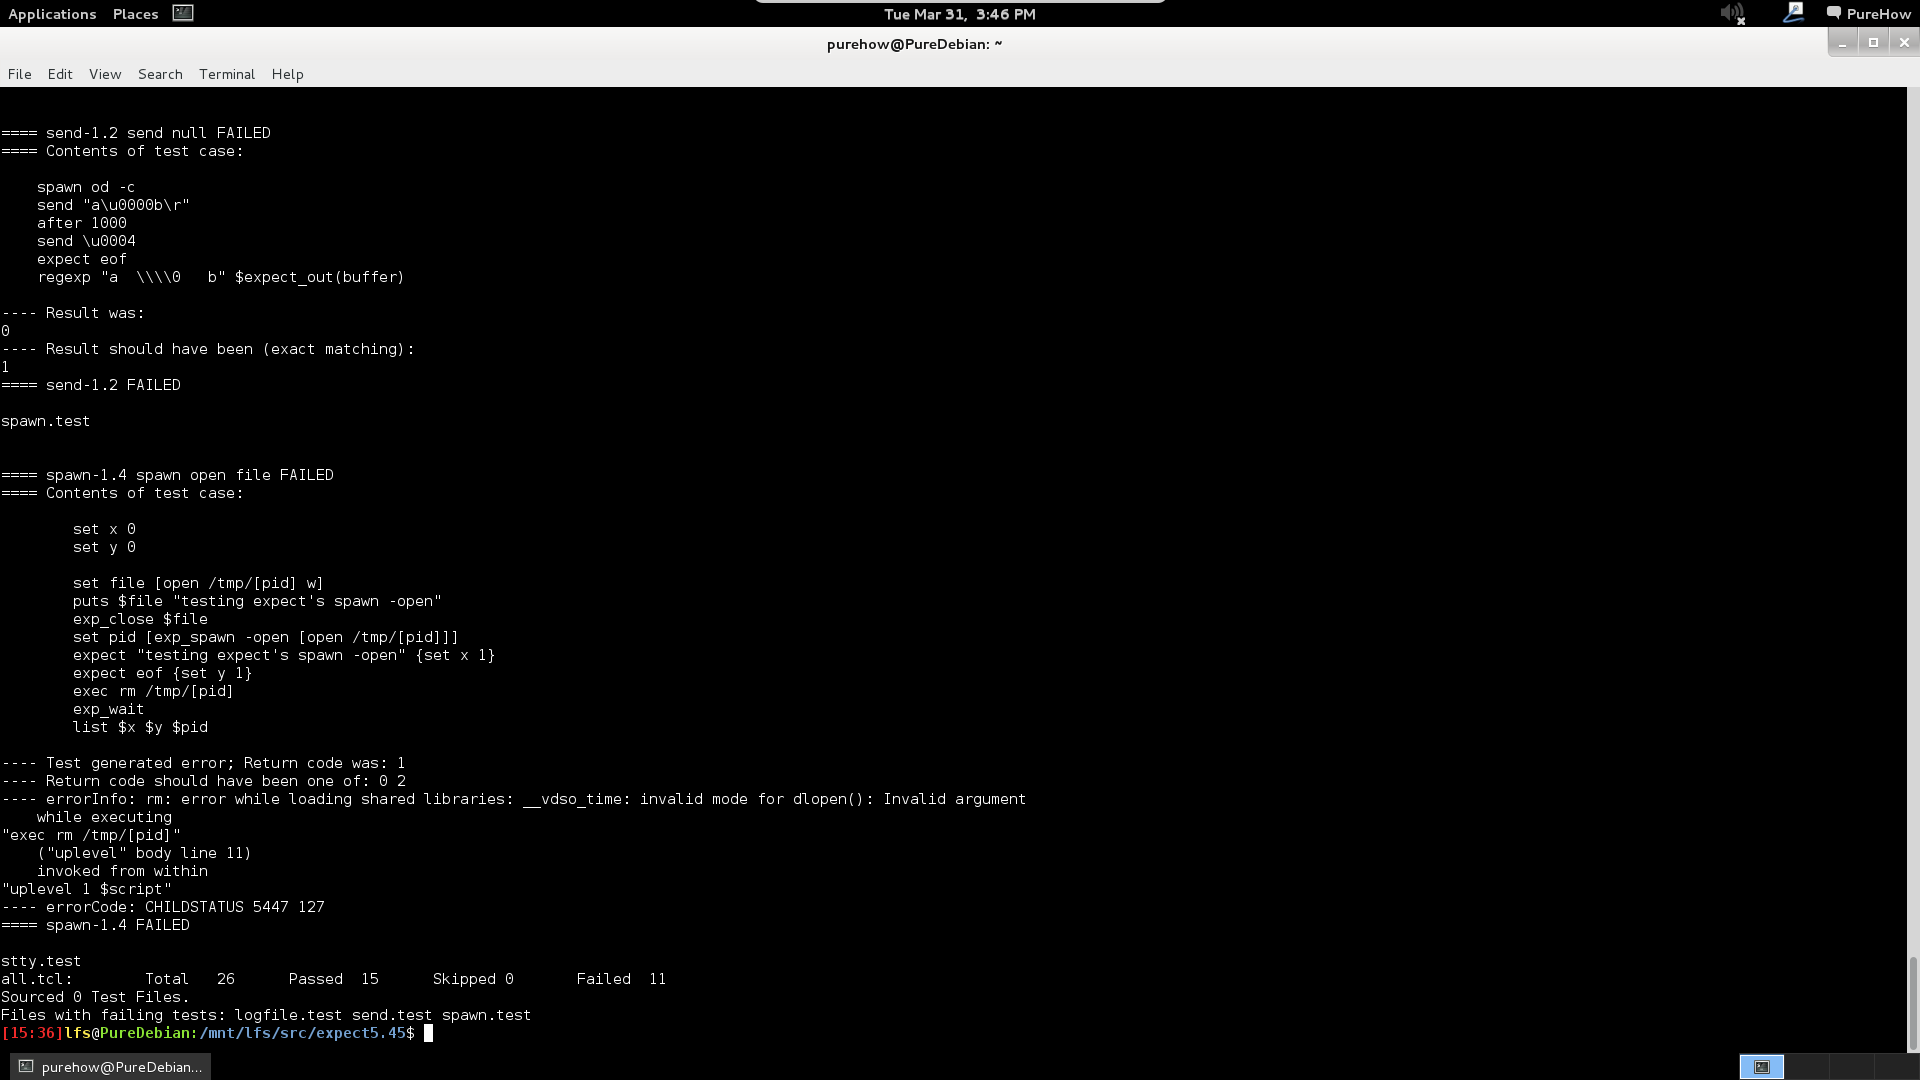Image resolution: width=1920 pixels, height=1080 pixels.
Task: Maximize the terminal window
Action: (1873, 42)
